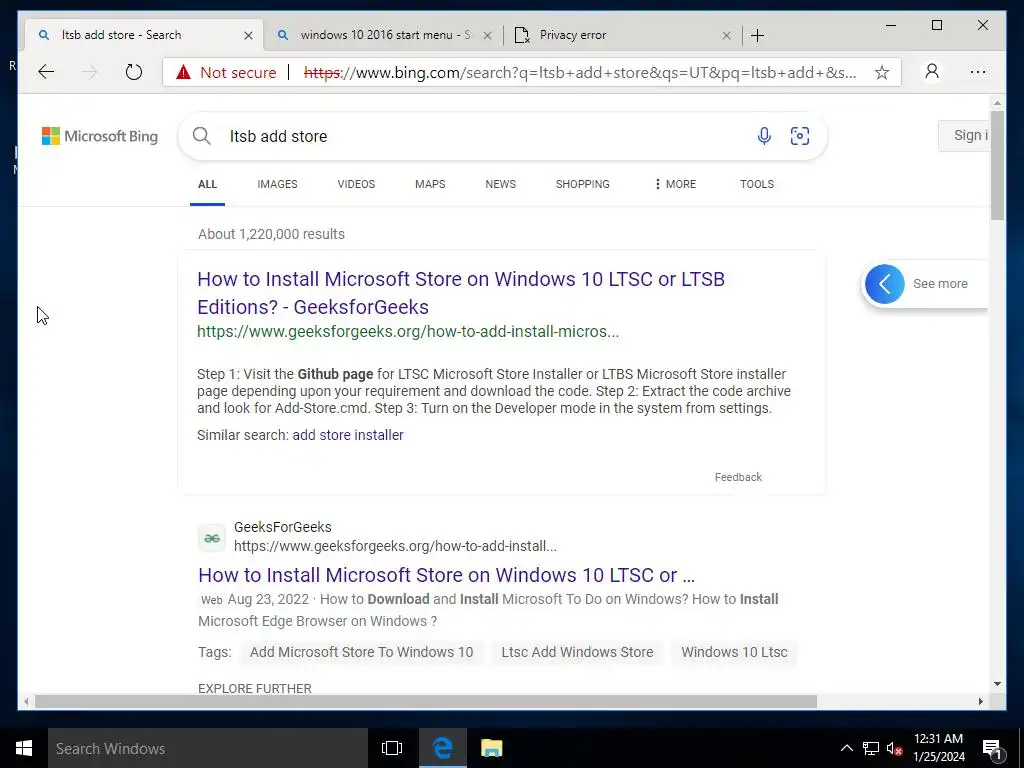Open the Windows Start menu
The height and width of the screenshot is (768, 1024).
pos(24,748)
